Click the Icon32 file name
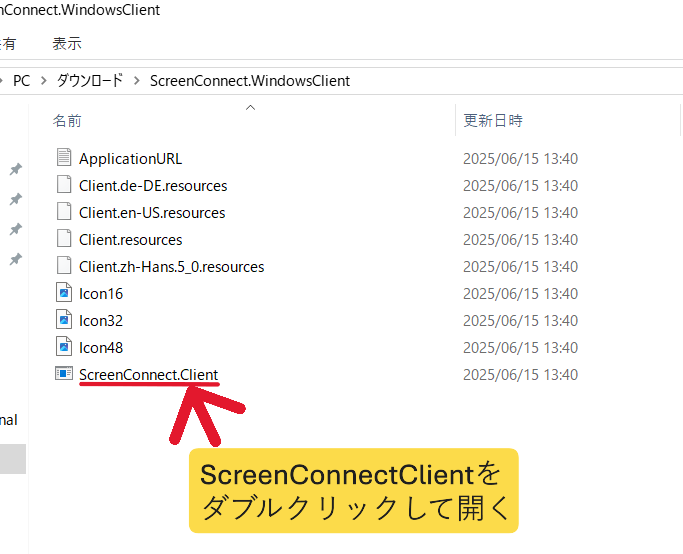The height and width of the screenshot is (554, 683). tap(101, 321)
